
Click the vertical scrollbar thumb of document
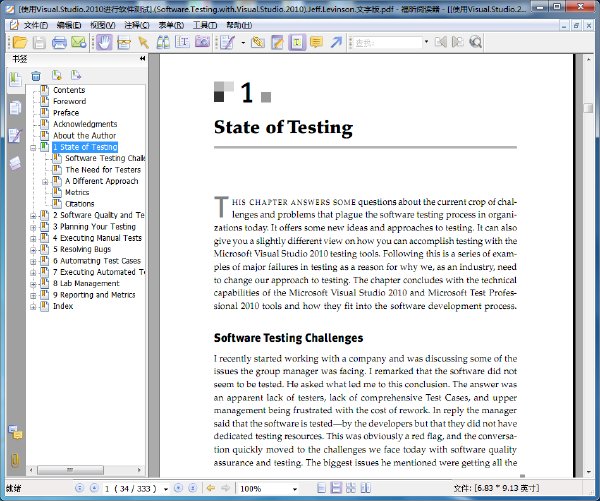coord(588,108)
